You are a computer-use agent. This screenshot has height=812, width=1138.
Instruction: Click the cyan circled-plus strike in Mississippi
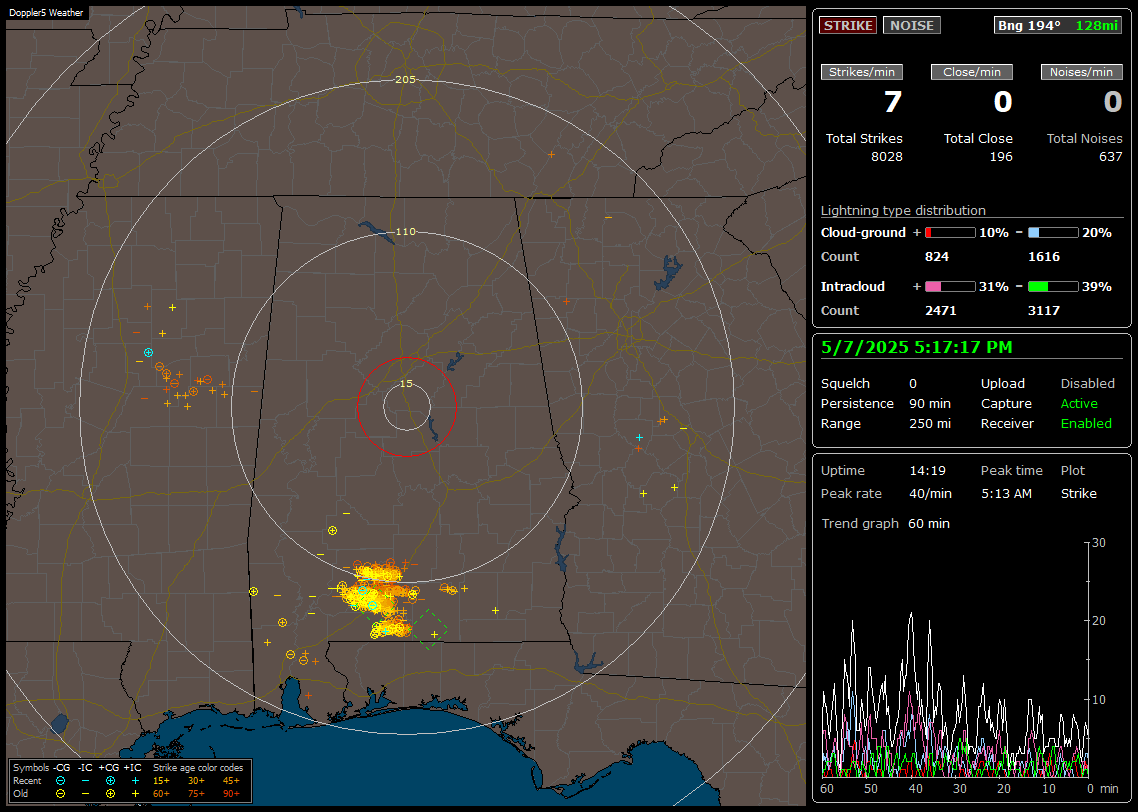click(x=149, y=353)
